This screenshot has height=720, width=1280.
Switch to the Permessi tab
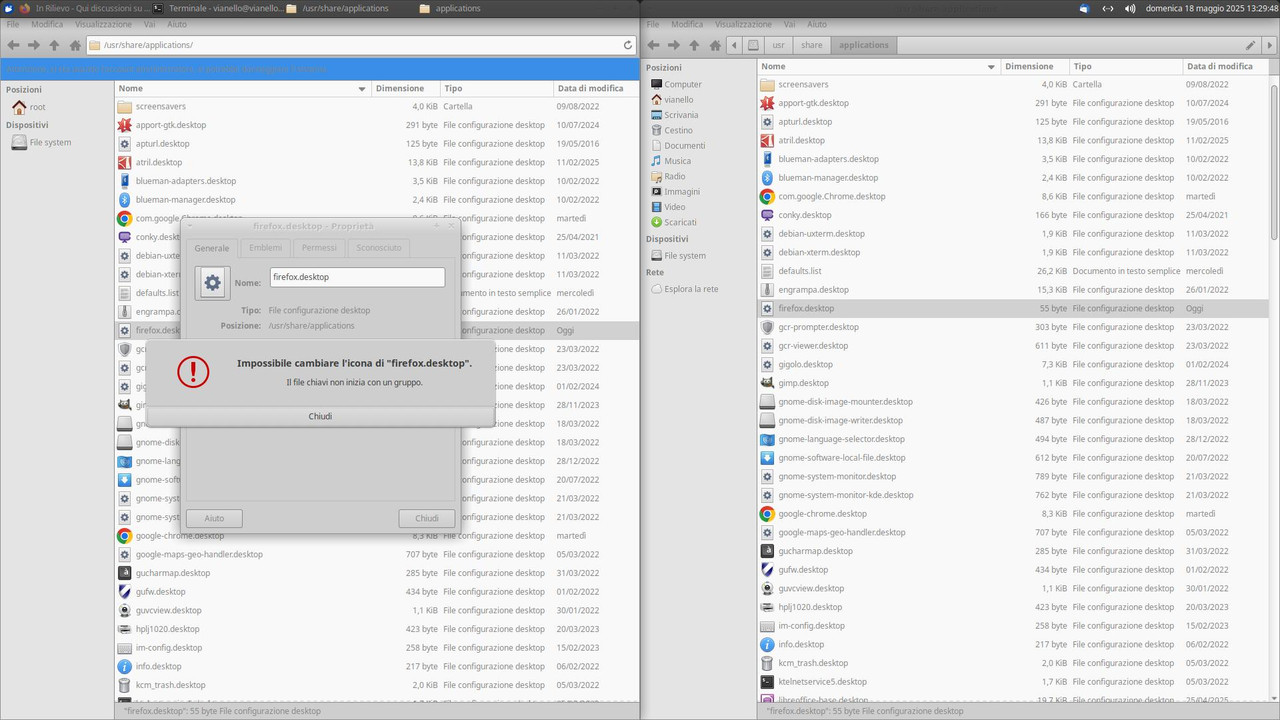coord(319,248)
